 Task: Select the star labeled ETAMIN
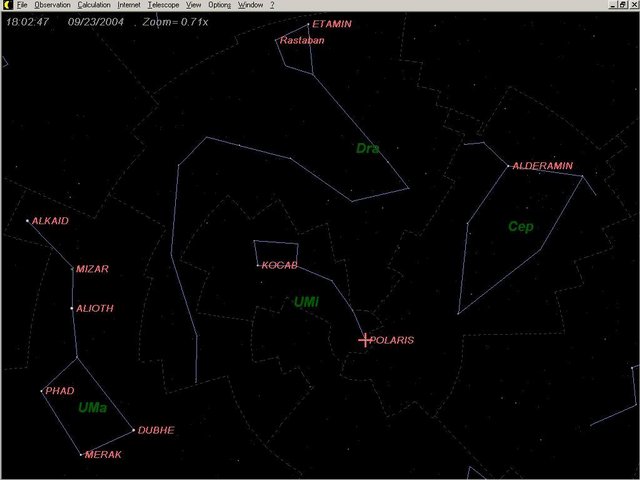(x=308, y=25)
